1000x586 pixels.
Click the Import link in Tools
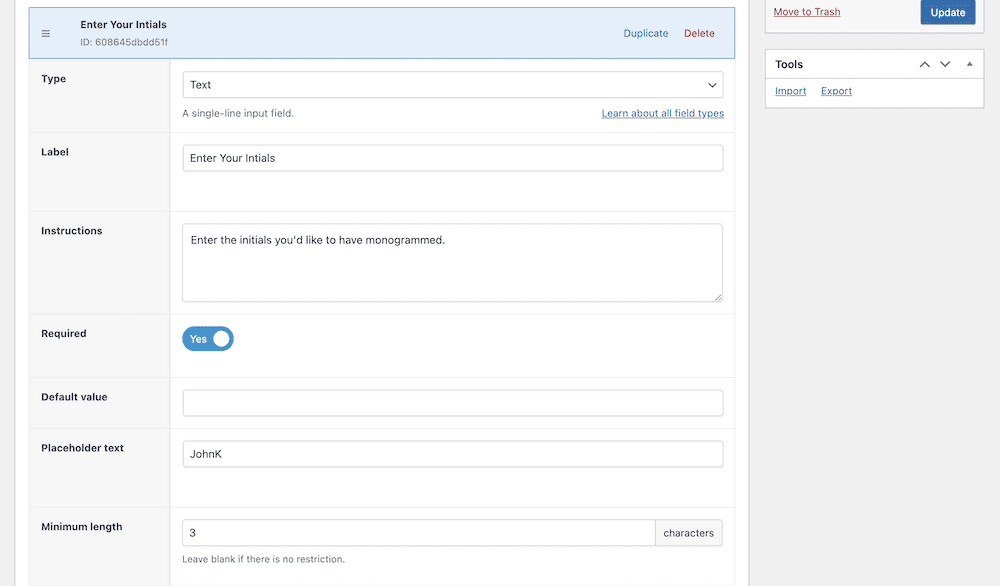pos(790,91)
